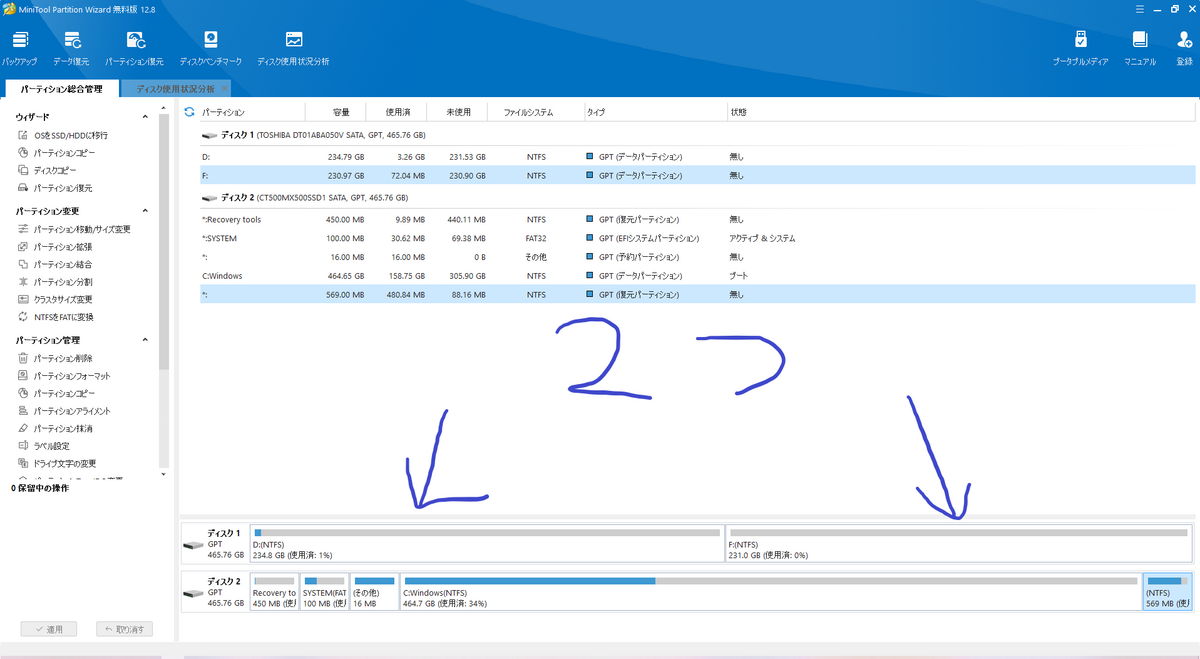Choose パーティション抹消 in the sidebar
The height and width of the screenshot is (659, 1200).
pos(56,428)
